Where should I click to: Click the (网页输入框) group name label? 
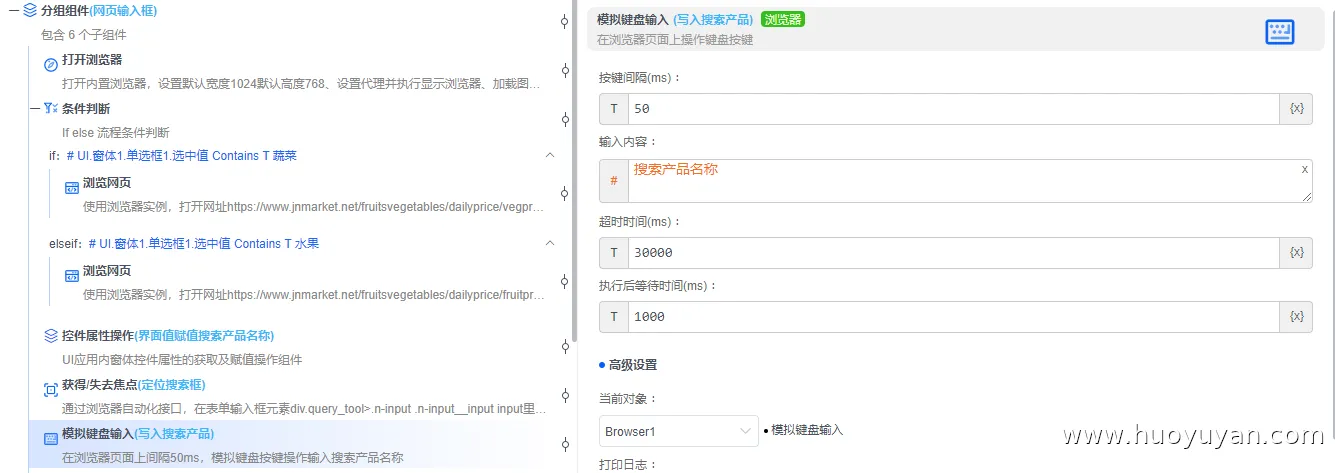[123, 11]
